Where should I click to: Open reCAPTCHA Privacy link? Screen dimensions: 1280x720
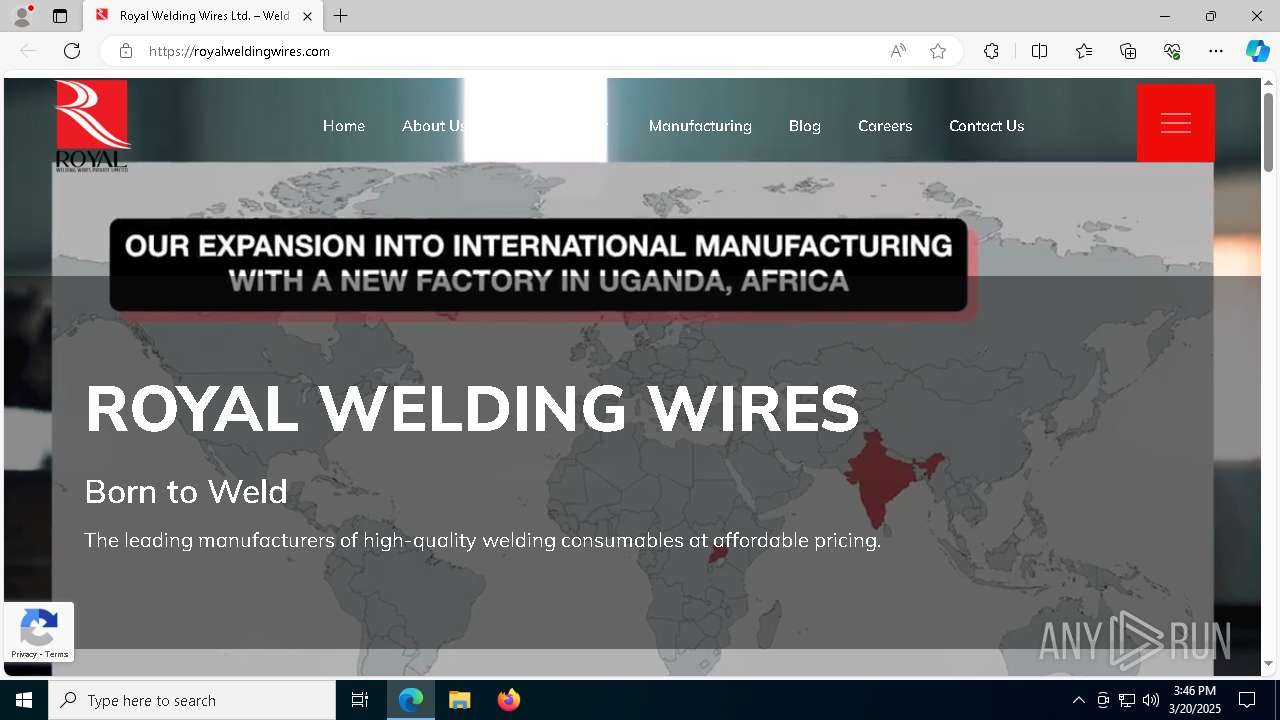24,654
